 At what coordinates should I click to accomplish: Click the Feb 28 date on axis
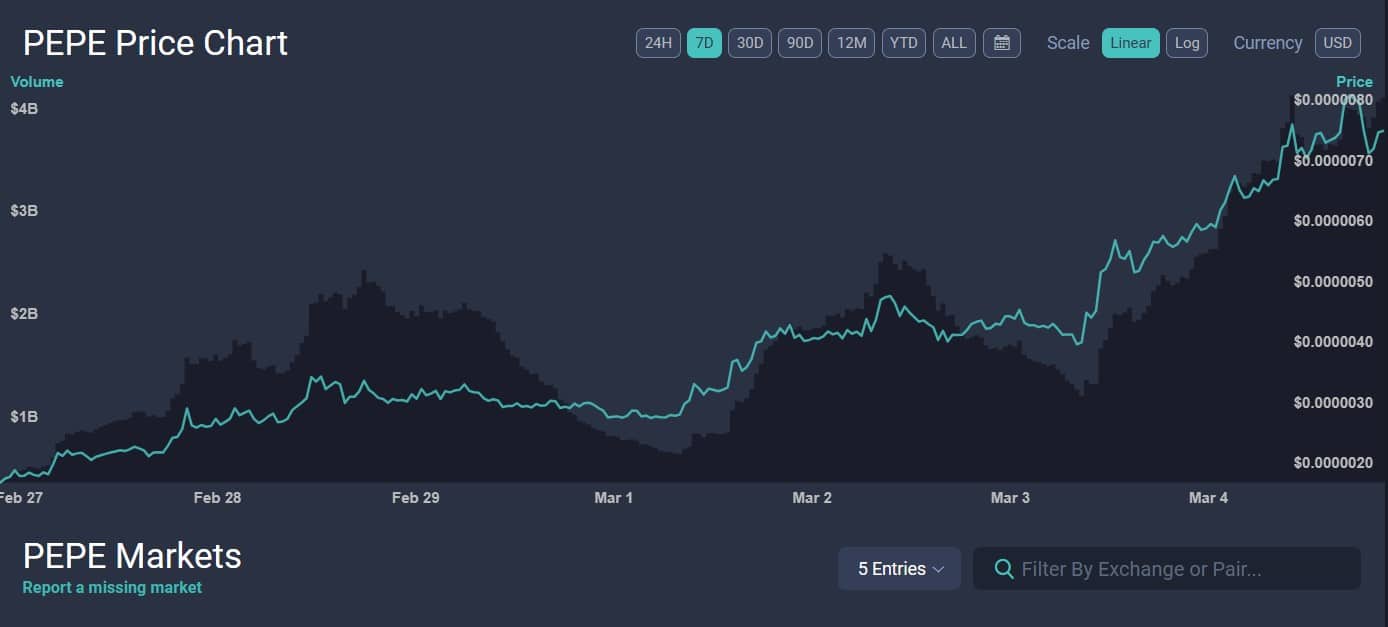(x=217, y=498)
